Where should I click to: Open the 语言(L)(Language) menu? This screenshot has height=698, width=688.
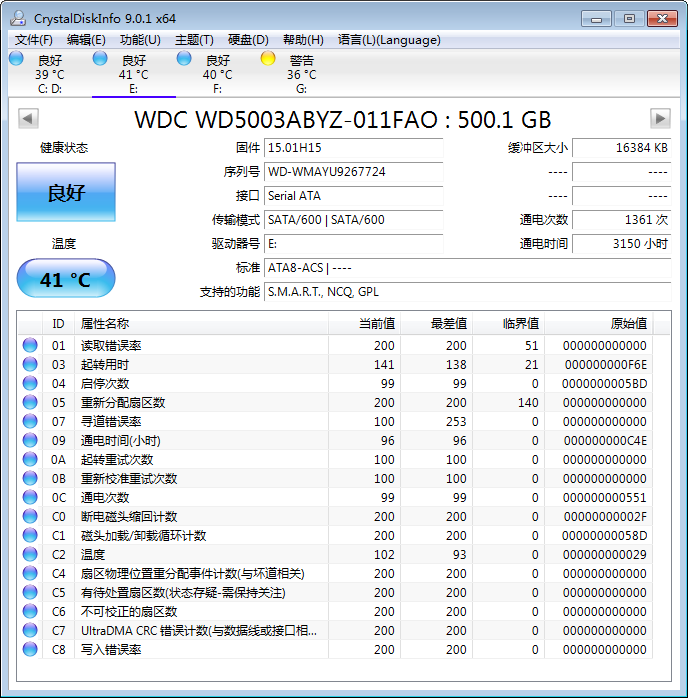389,40
